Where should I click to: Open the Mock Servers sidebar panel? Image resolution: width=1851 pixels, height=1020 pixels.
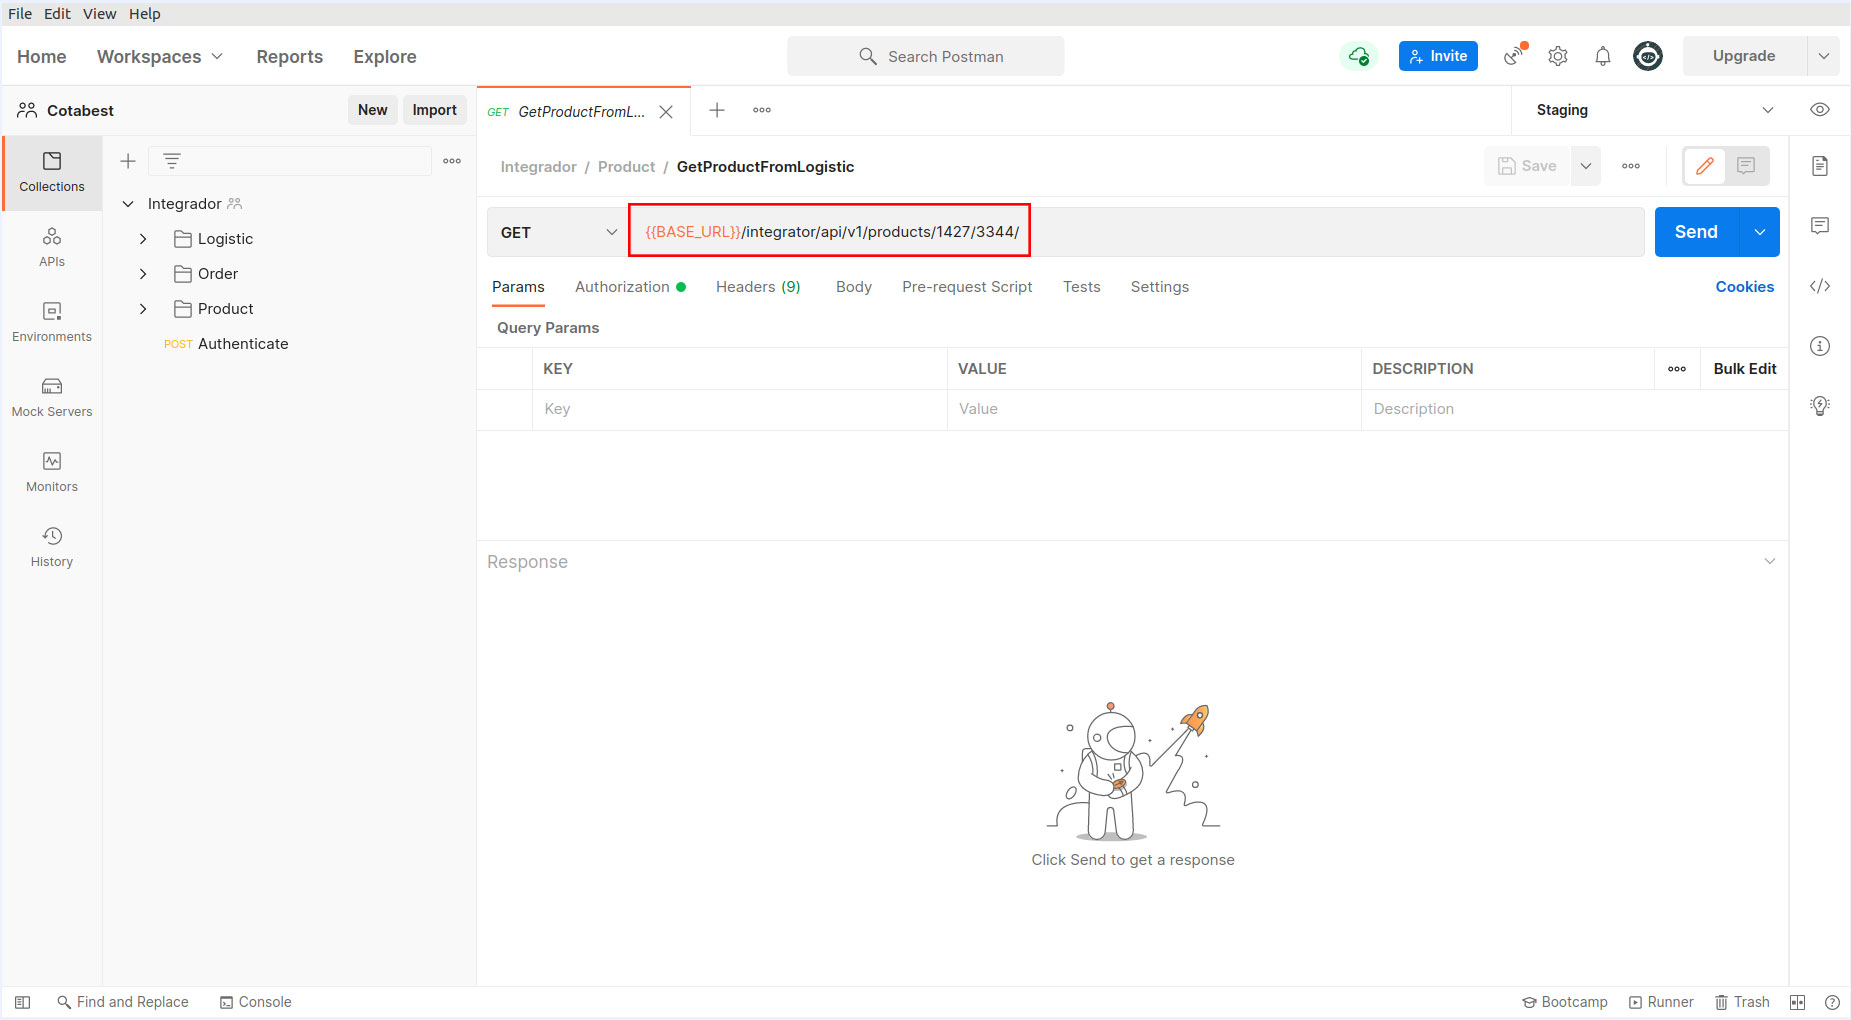[x=52, y=398]
